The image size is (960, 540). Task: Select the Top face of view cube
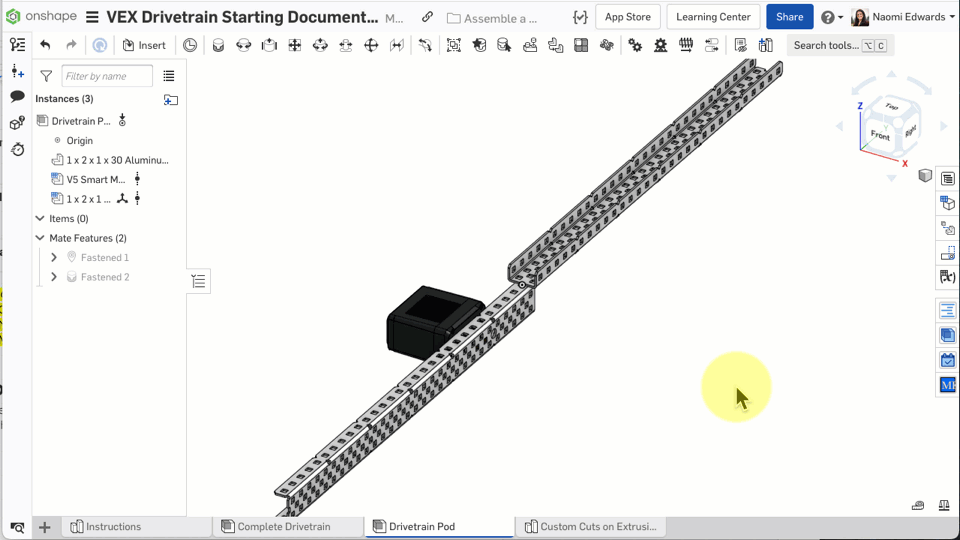(891, 107)
